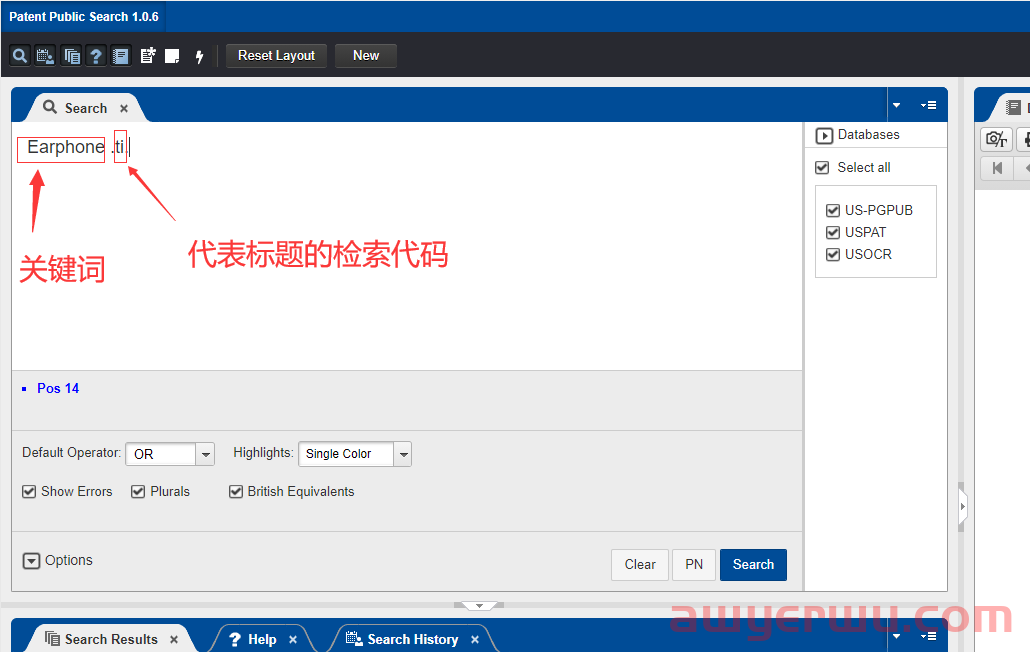
Task: Switch to the Search History tab
Action: [411, 639]
